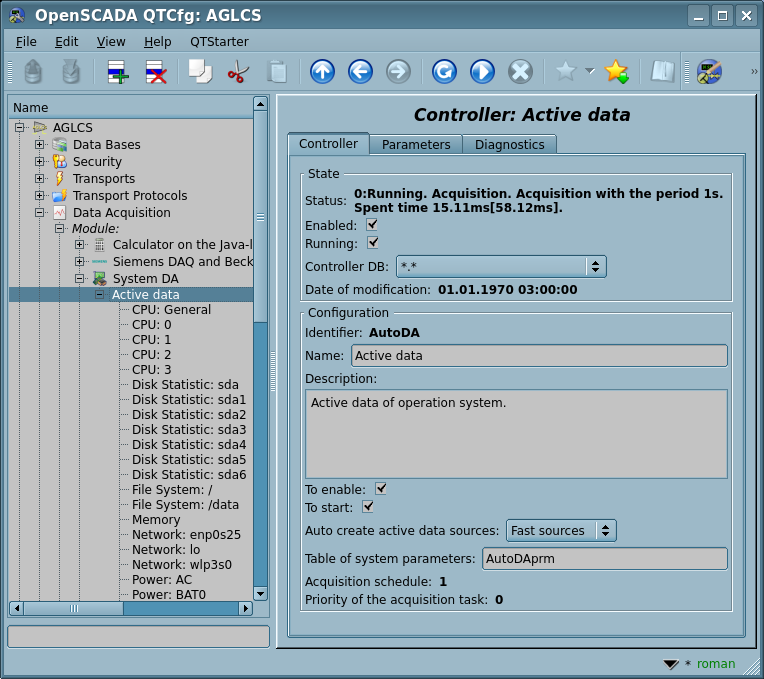Select the Memory tree item
Image resolution: width=764 pixels, height=679 pixels.
point(156,520)
